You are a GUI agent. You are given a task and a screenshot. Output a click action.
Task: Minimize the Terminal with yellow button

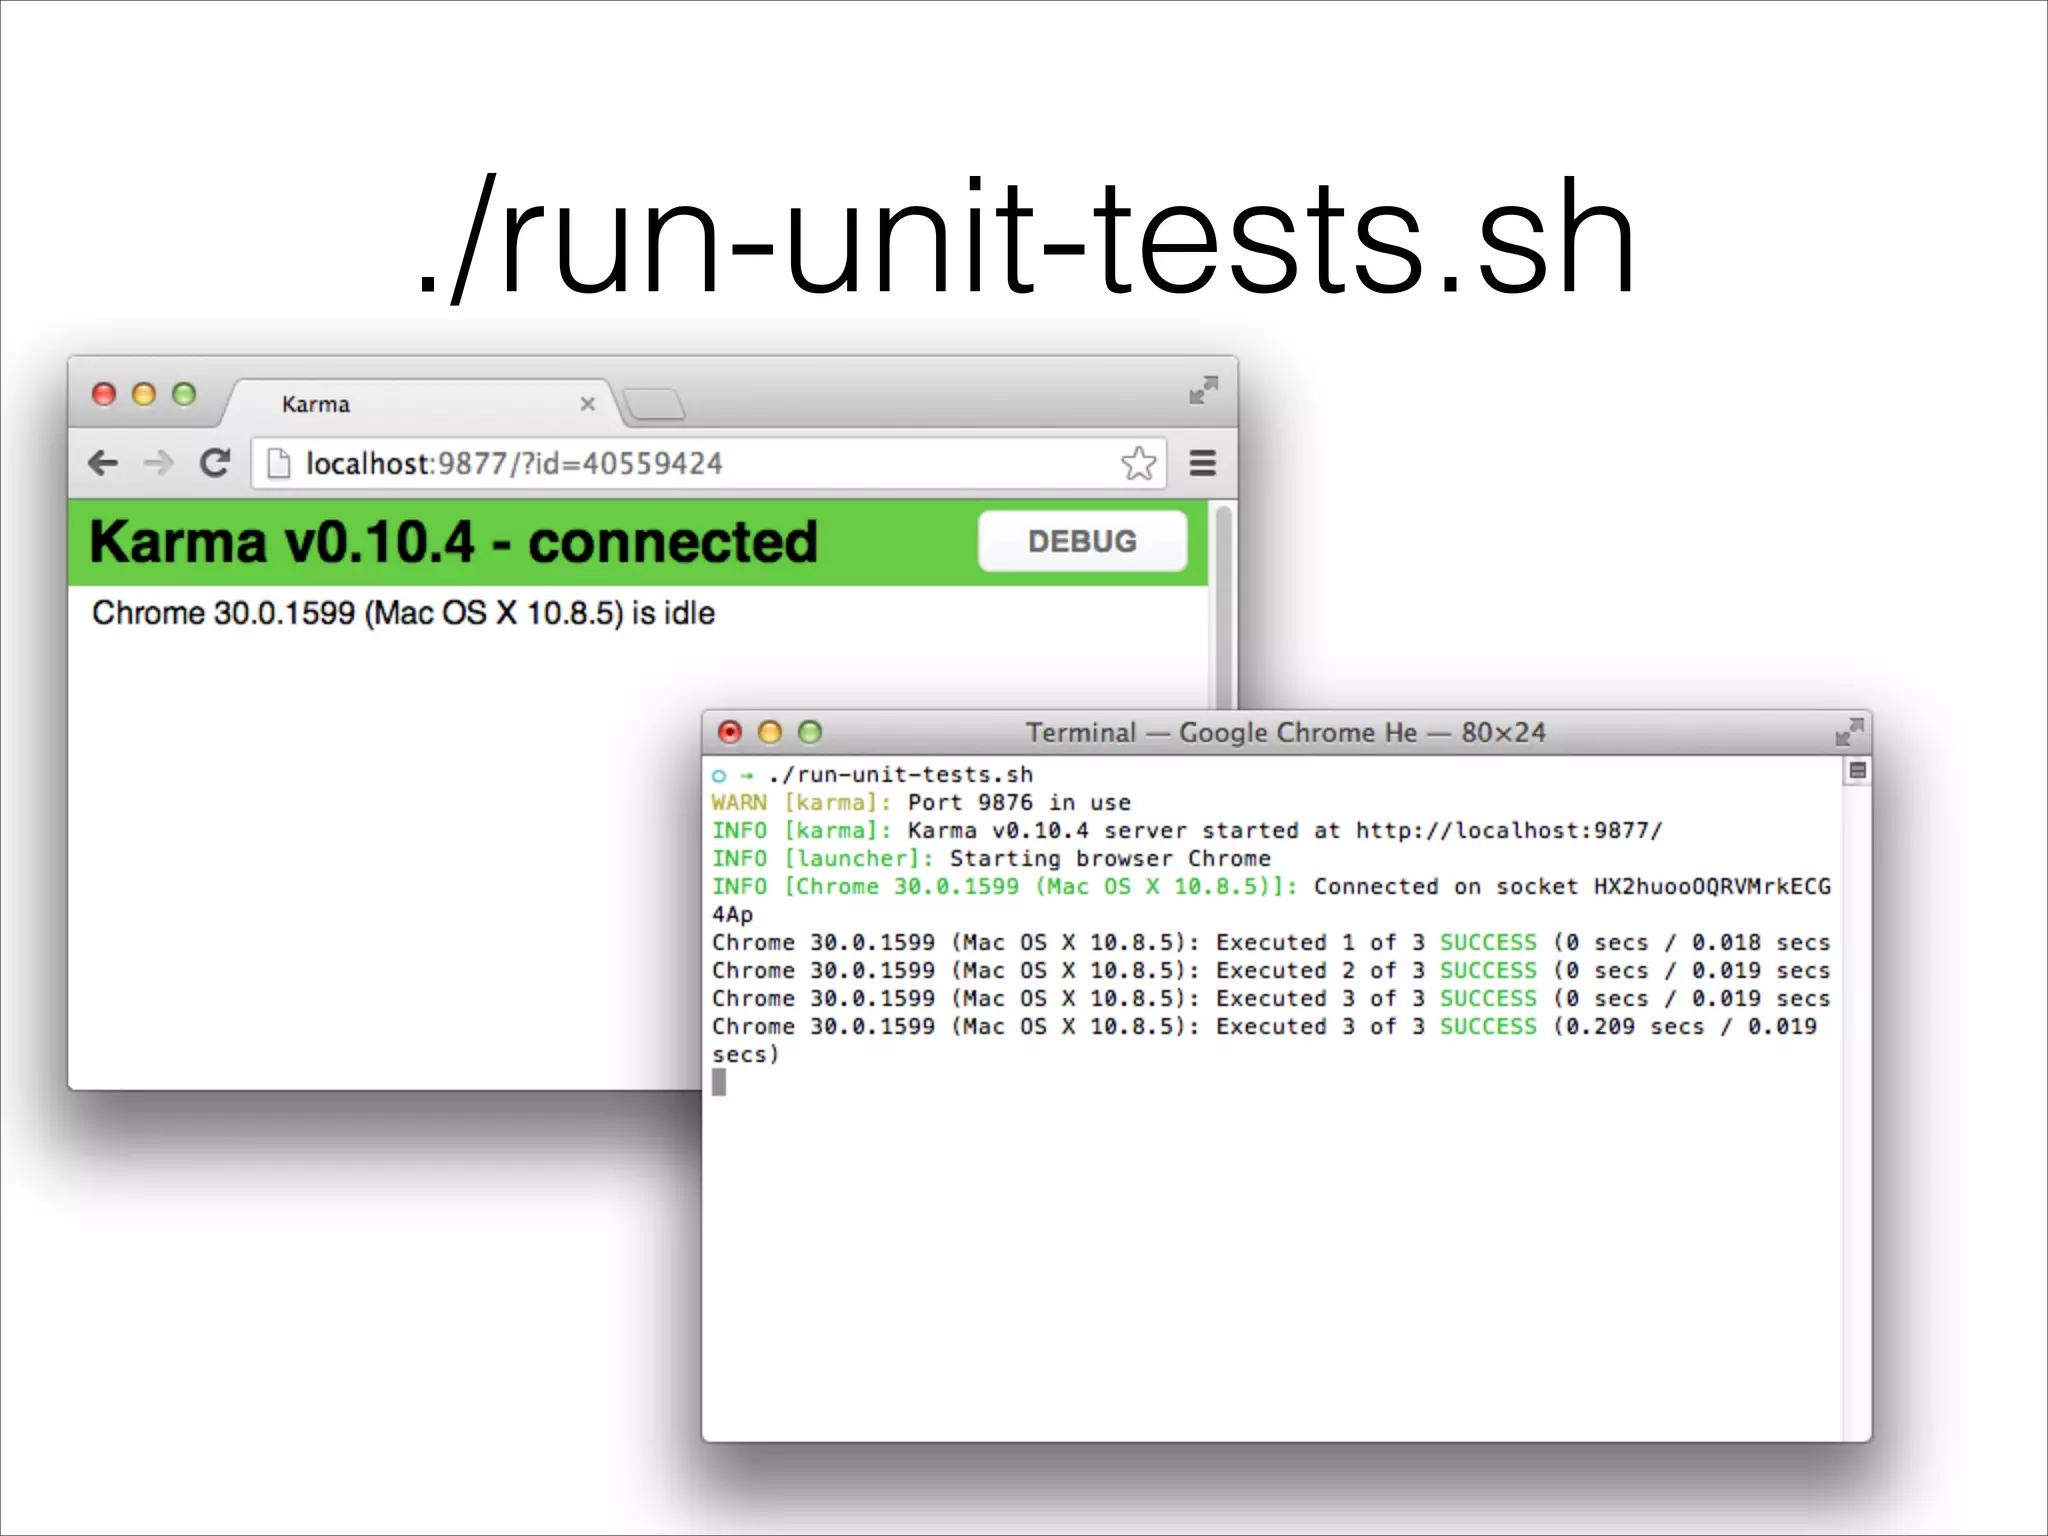click(x=770, y=732)
